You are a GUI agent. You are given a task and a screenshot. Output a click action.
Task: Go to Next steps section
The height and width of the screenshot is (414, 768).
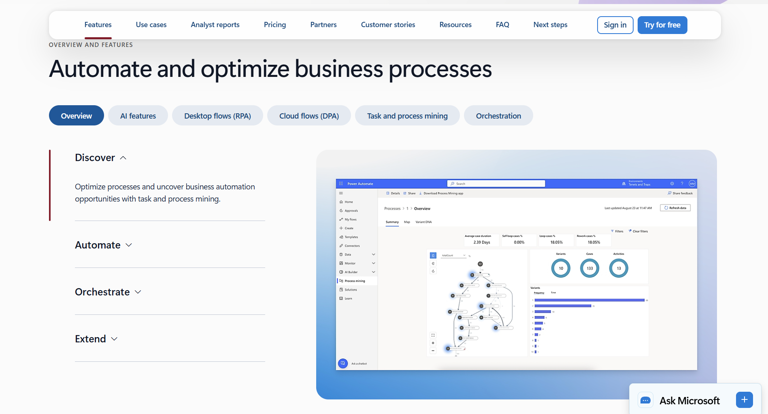pyautogui.click(x=550, y=24)
